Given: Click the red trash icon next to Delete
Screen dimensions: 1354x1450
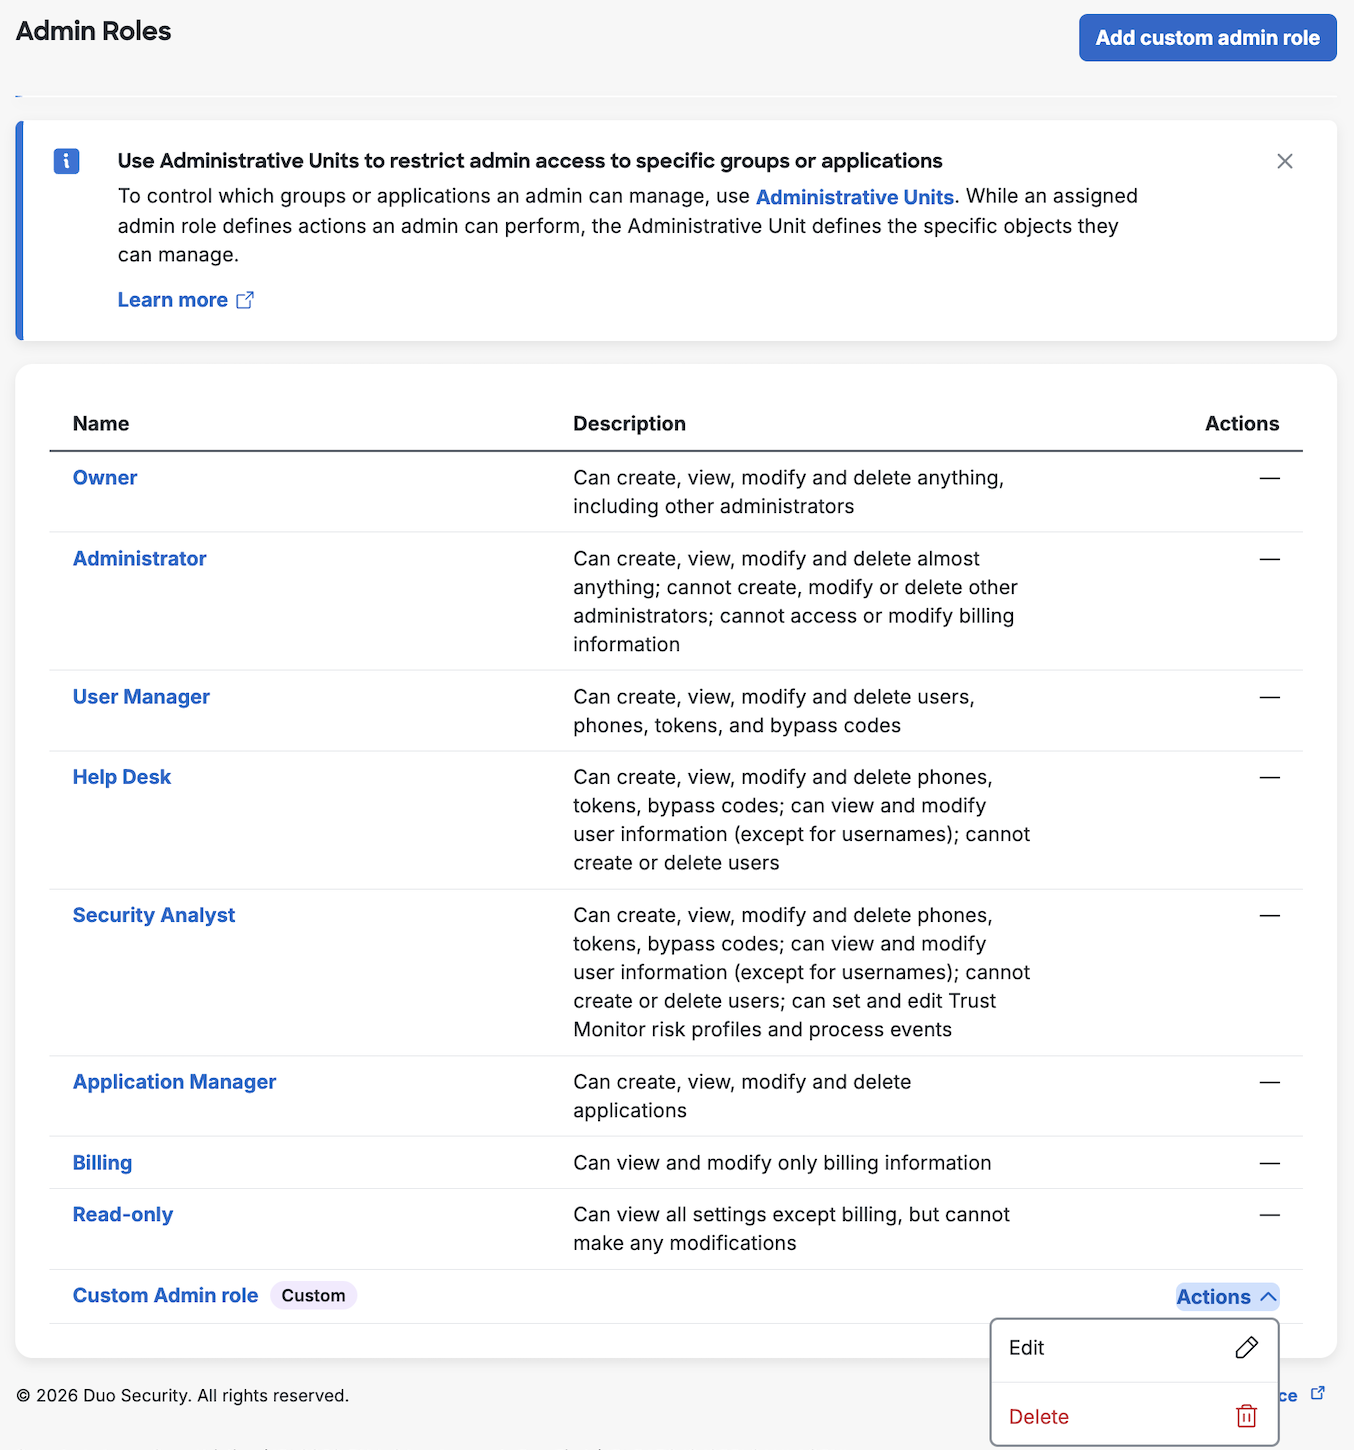Looking at the screenshot, I should 1246,1416.
